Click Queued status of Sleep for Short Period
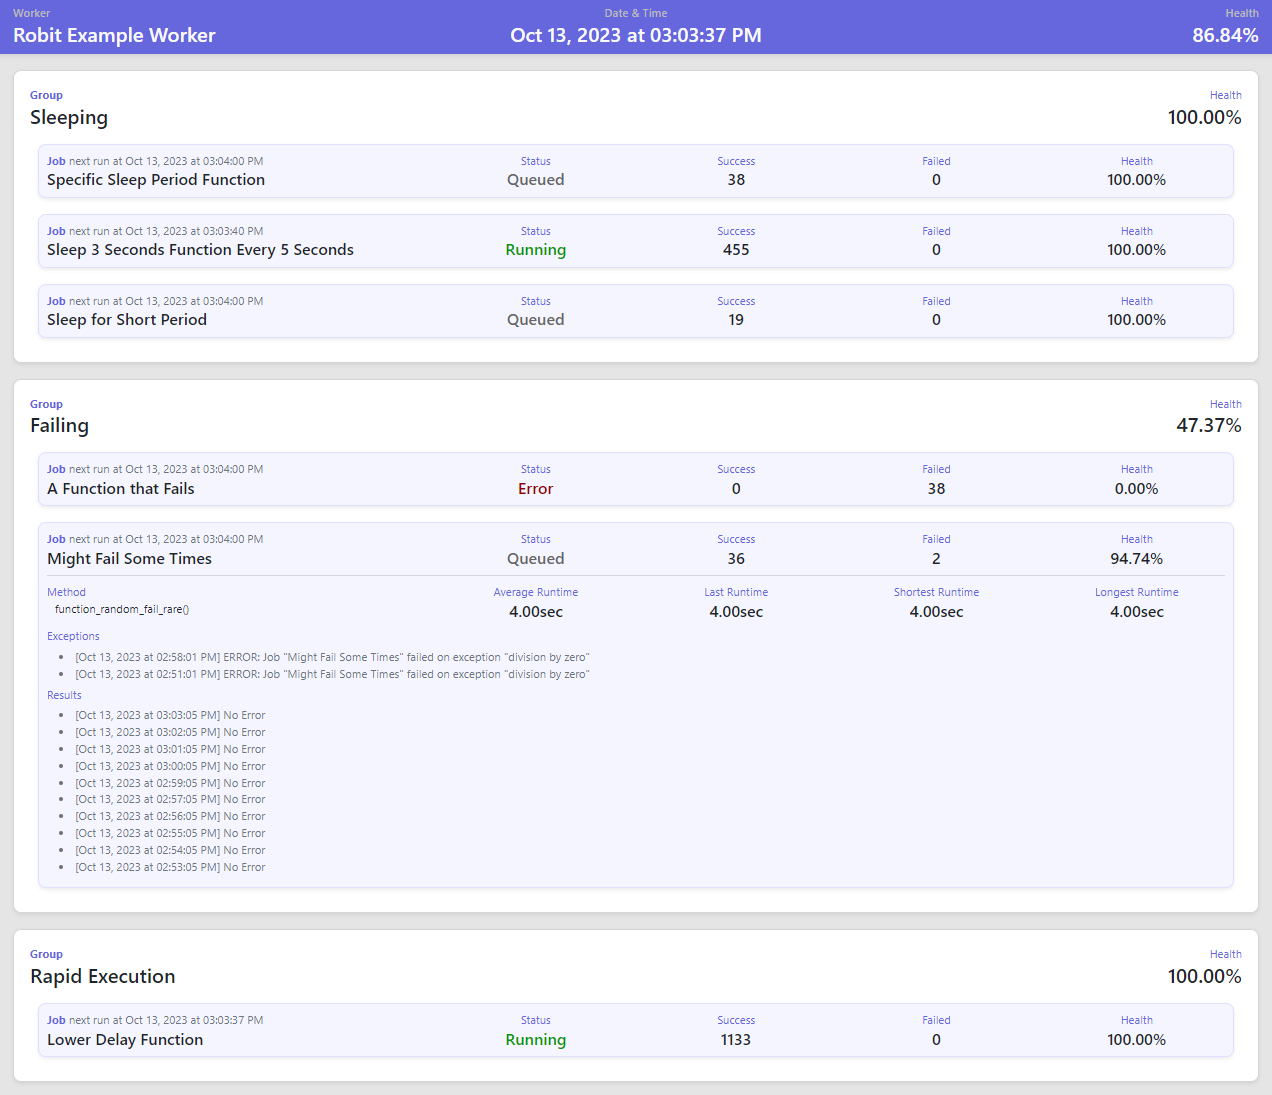1272x1095 pixels. point(536,320)
